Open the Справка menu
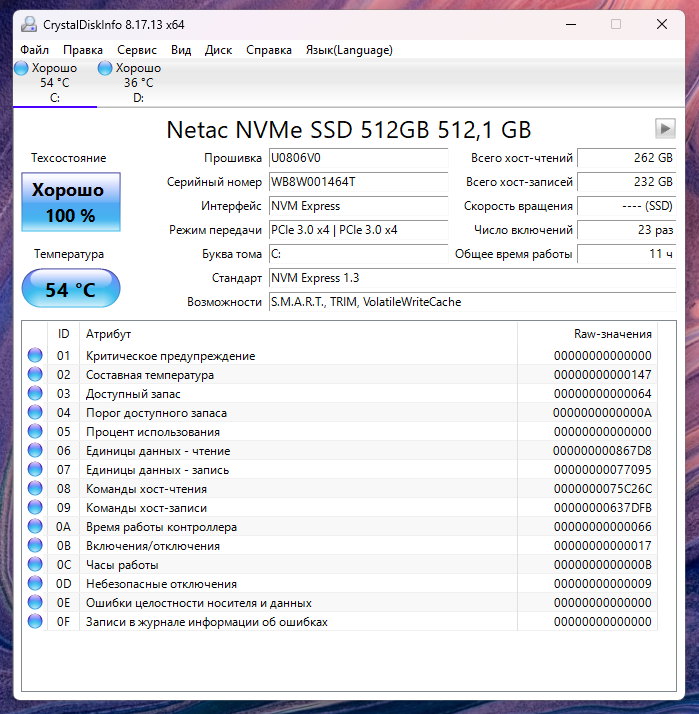 point(269,50)
